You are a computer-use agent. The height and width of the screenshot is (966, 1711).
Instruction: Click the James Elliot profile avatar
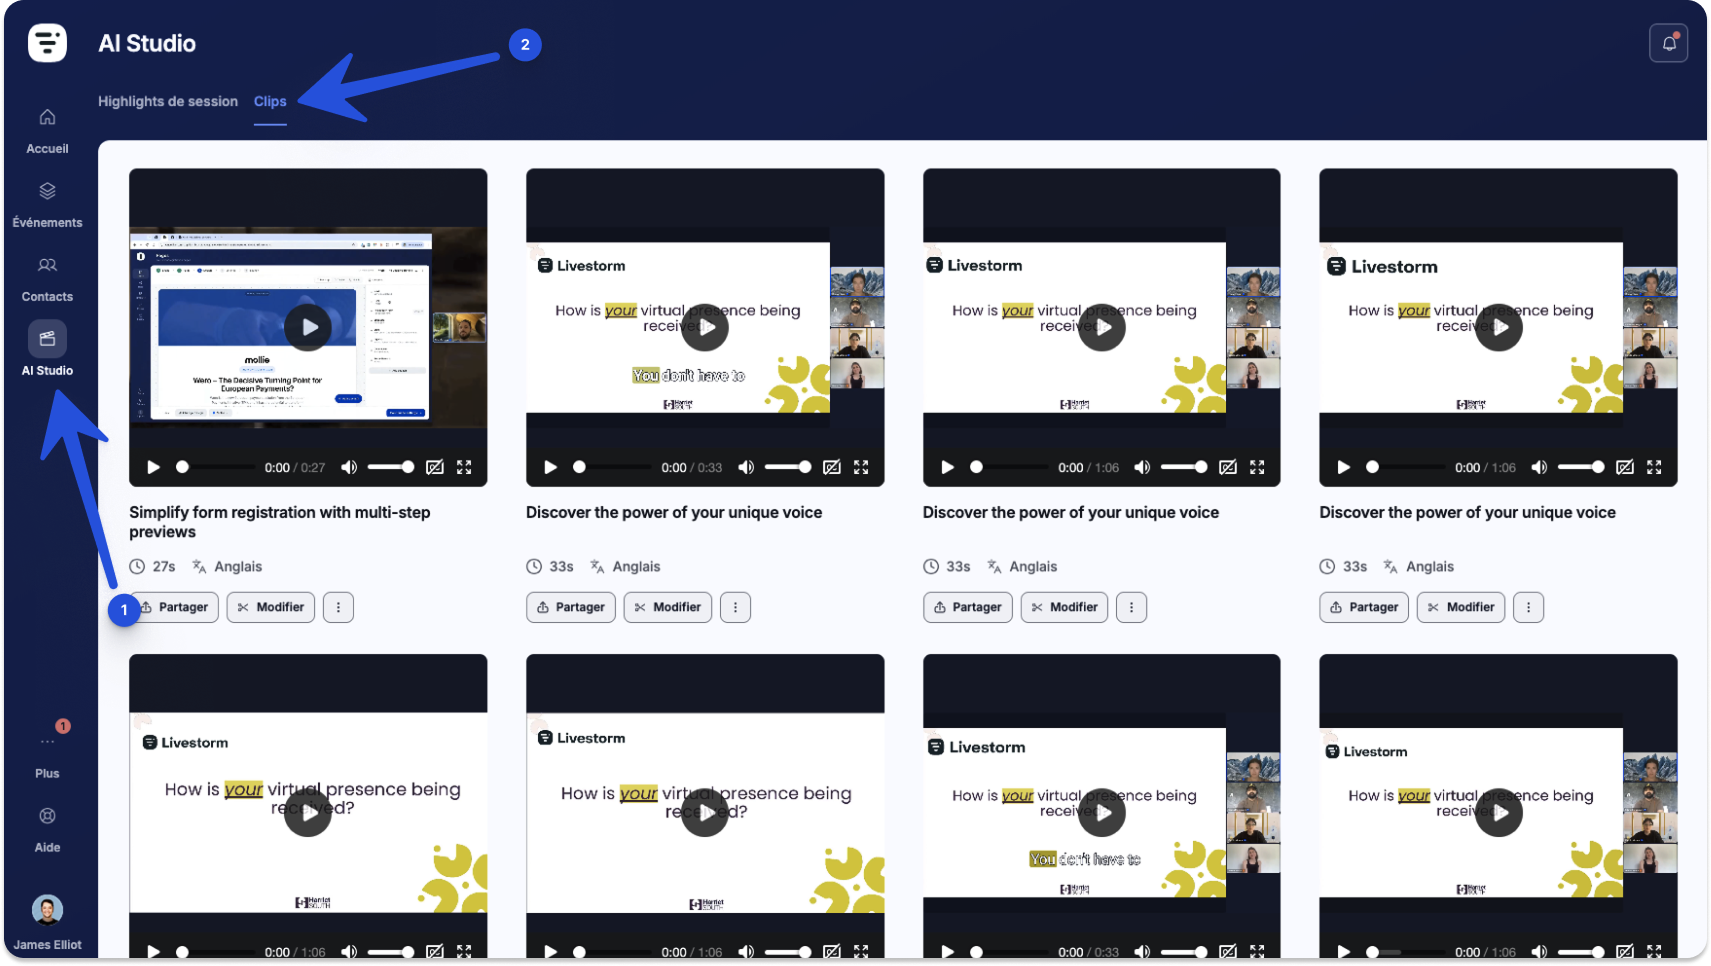[x=47, y=910]
